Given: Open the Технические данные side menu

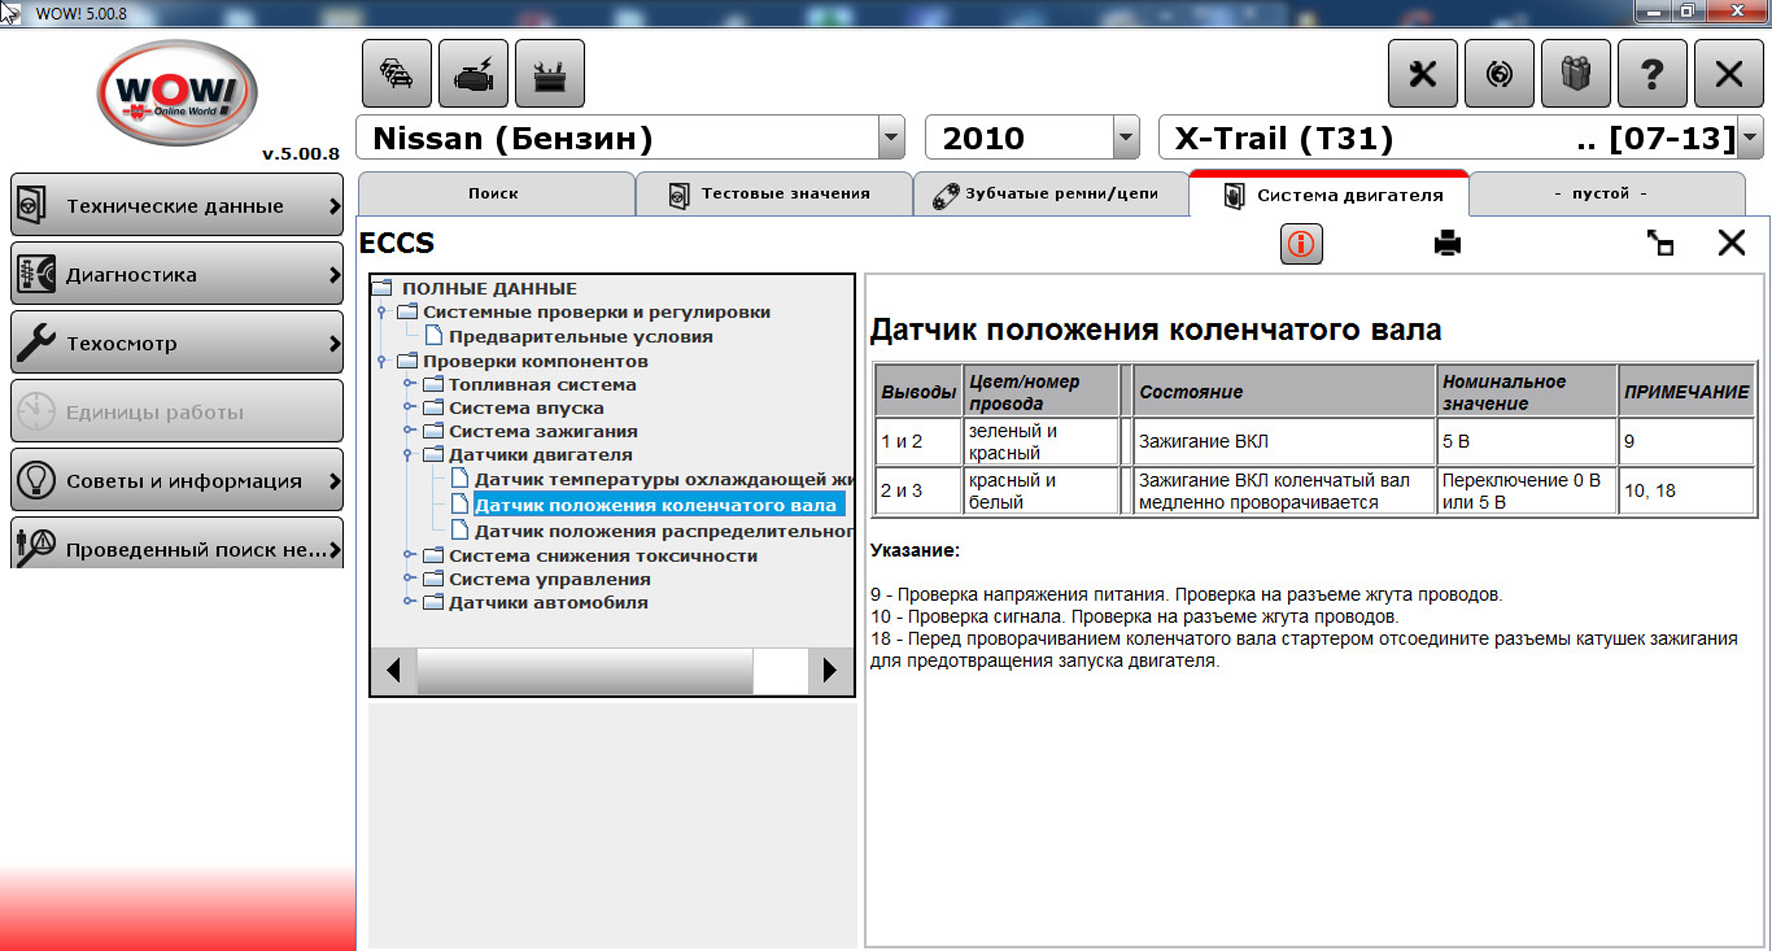Looking at the screenshot, I should [177, 206].
